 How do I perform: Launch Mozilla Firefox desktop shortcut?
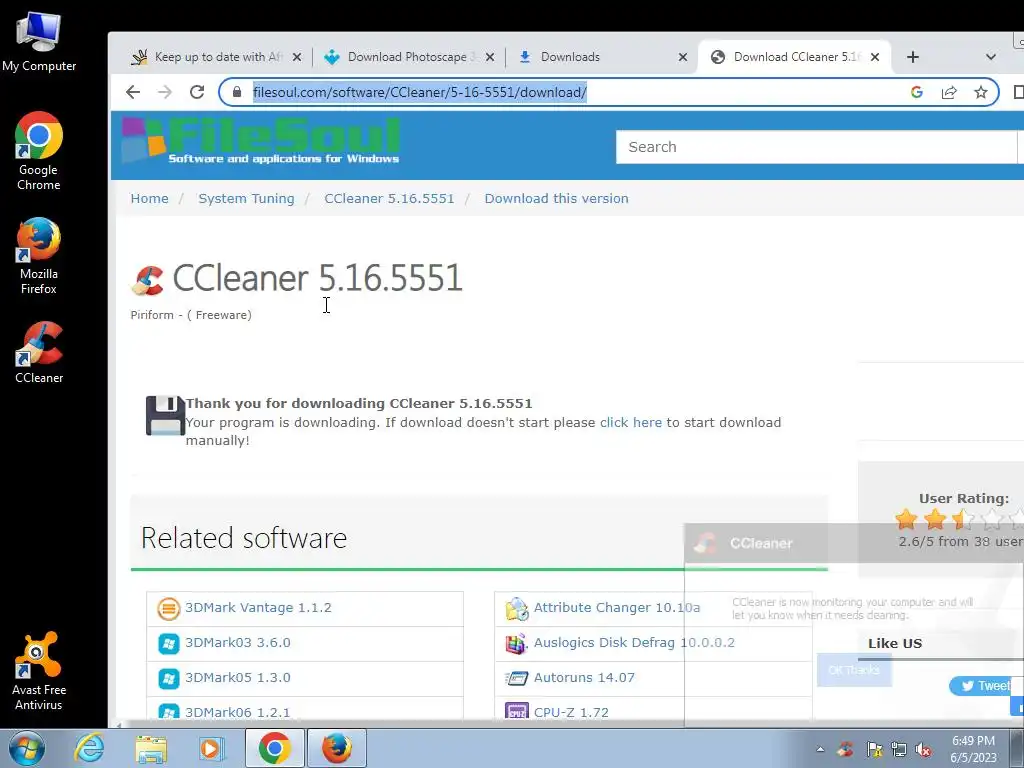39,256
